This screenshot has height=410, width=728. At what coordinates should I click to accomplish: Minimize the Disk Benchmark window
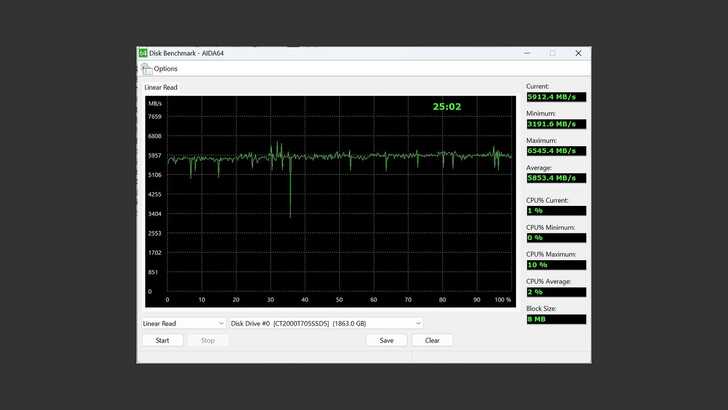(x=526, y=53)
